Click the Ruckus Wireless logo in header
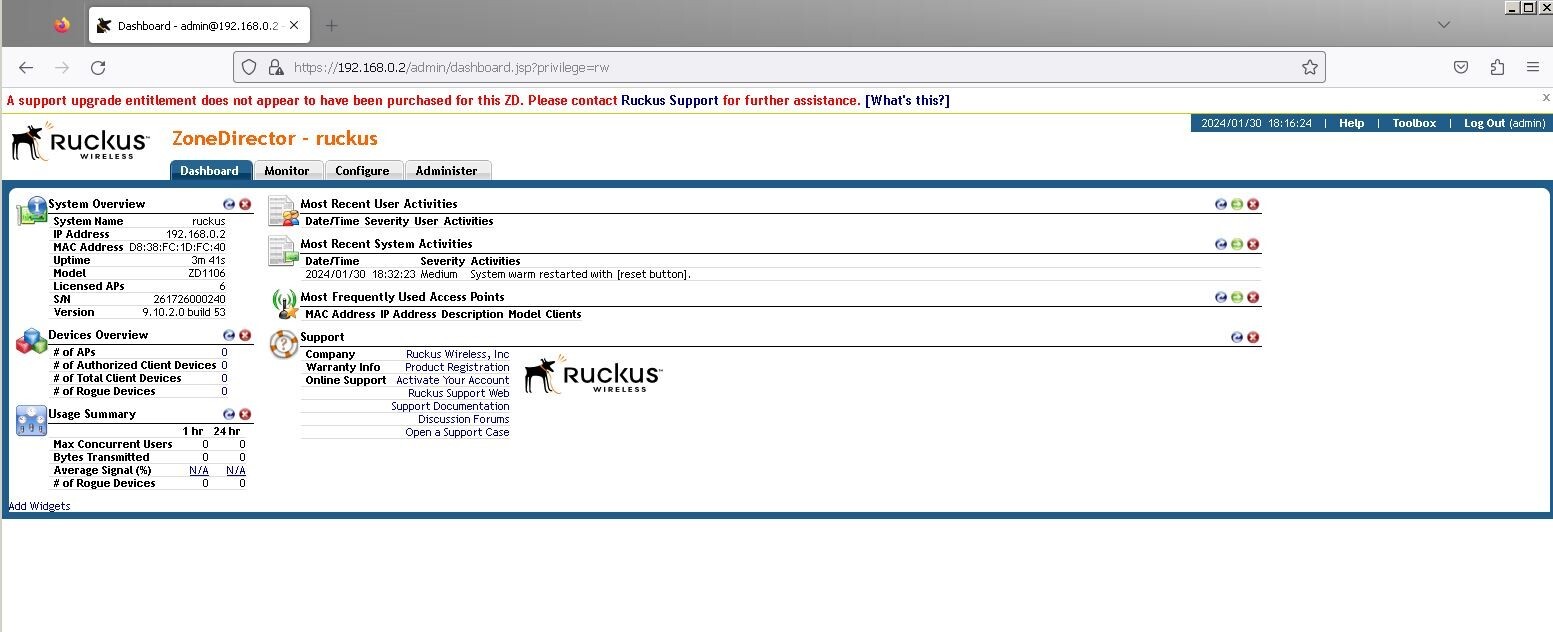Viewport: 1553px width, 632px height. click(80, 141)
